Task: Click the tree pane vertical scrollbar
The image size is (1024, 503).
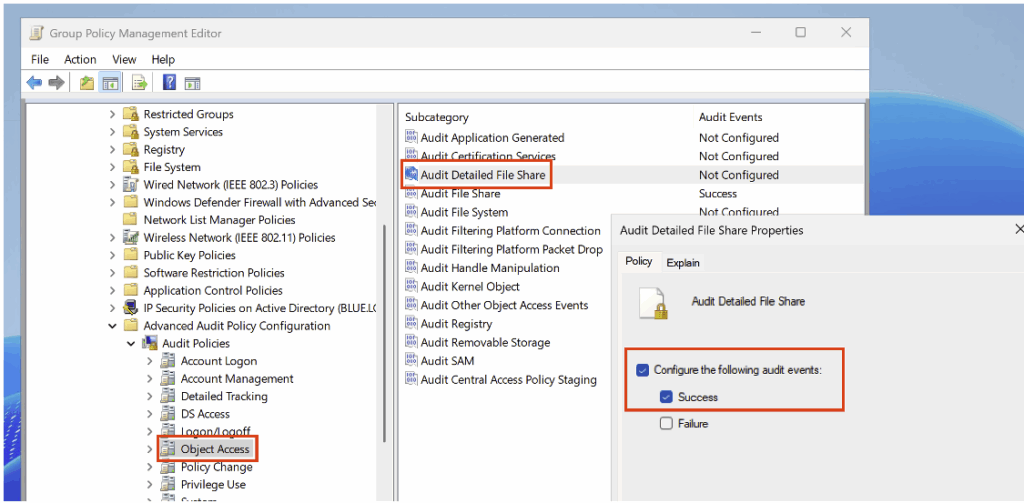Action: point(386,330)
